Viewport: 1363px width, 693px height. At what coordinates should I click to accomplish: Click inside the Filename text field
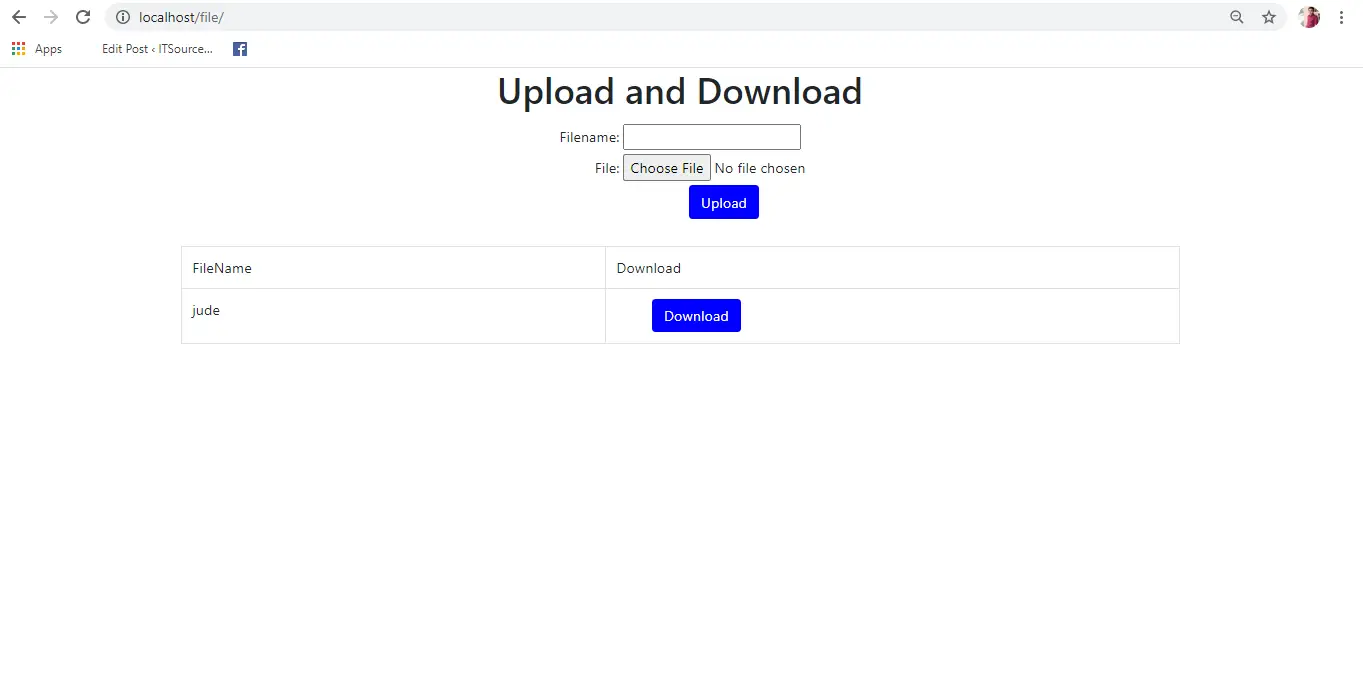click(x=711, y=137)
